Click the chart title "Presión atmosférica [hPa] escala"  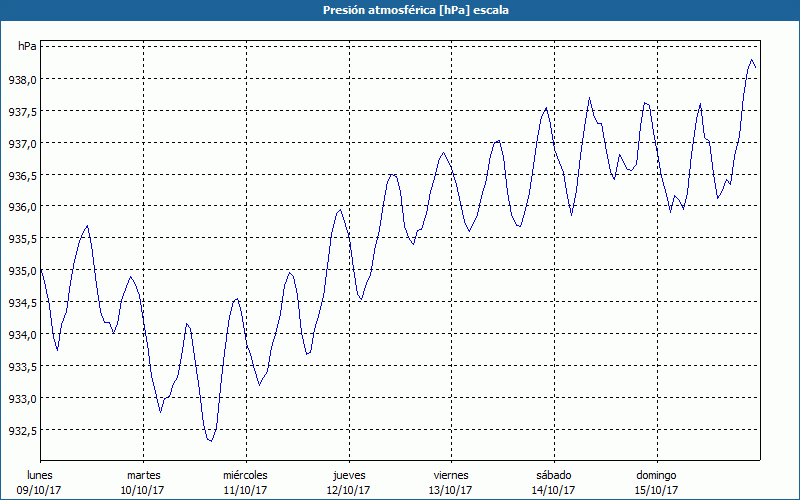(x=400, y=10)
